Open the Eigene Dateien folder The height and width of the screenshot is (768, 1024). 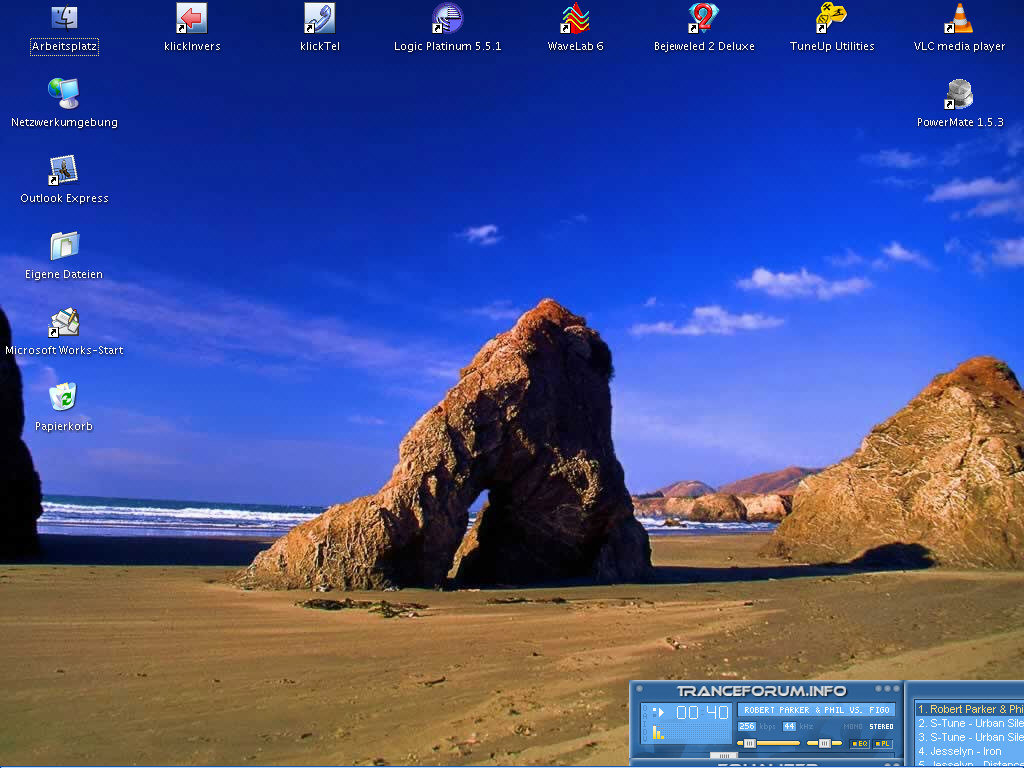(64, 247)
